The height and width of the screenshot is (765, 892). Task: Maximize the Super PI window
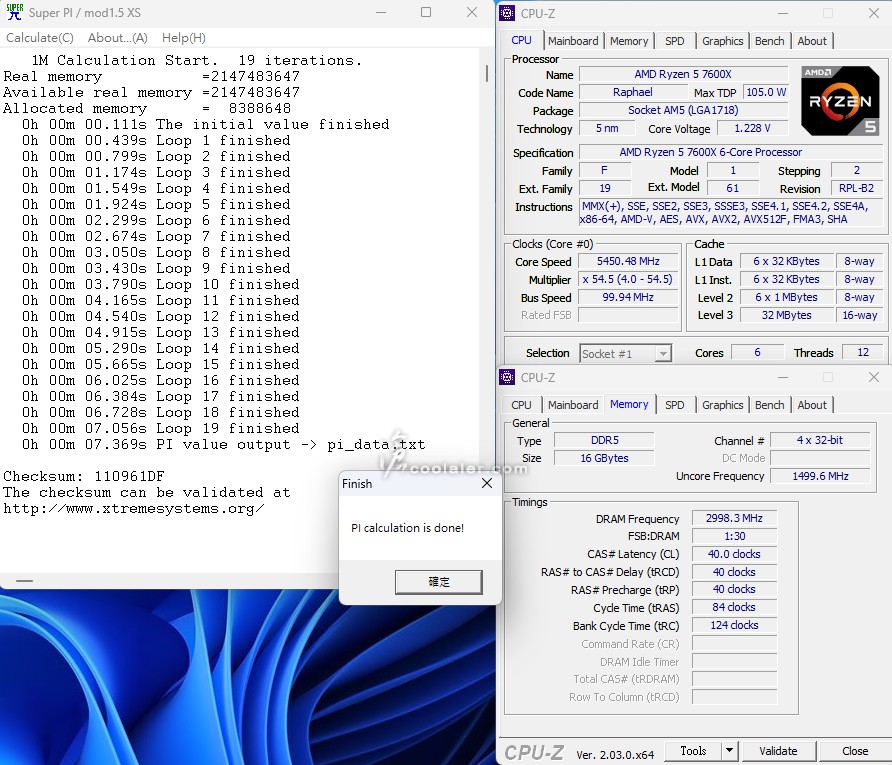click(x=426, y=13)
